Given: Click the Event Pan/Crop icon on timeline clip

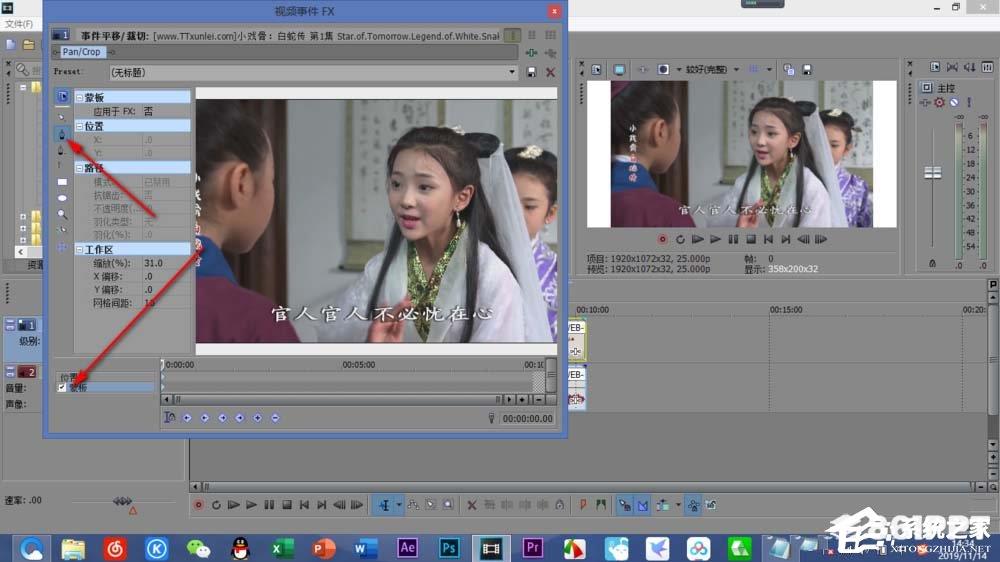Looking at the screenshot, I should [x=575, y=351].
